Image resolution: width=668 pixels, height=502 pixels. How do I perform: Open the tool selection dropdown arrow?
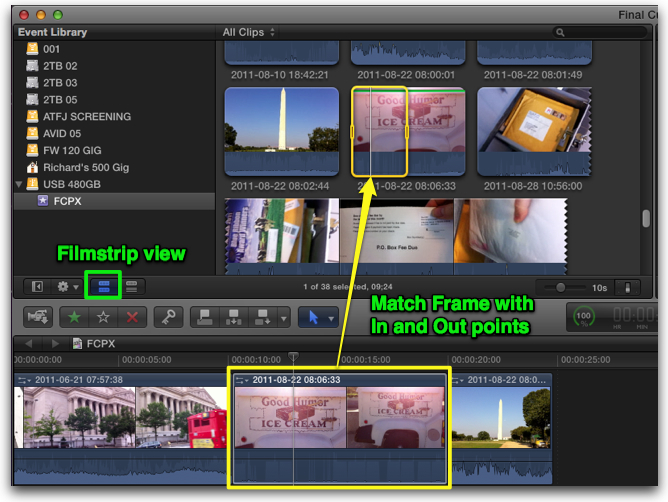[331, 318]
